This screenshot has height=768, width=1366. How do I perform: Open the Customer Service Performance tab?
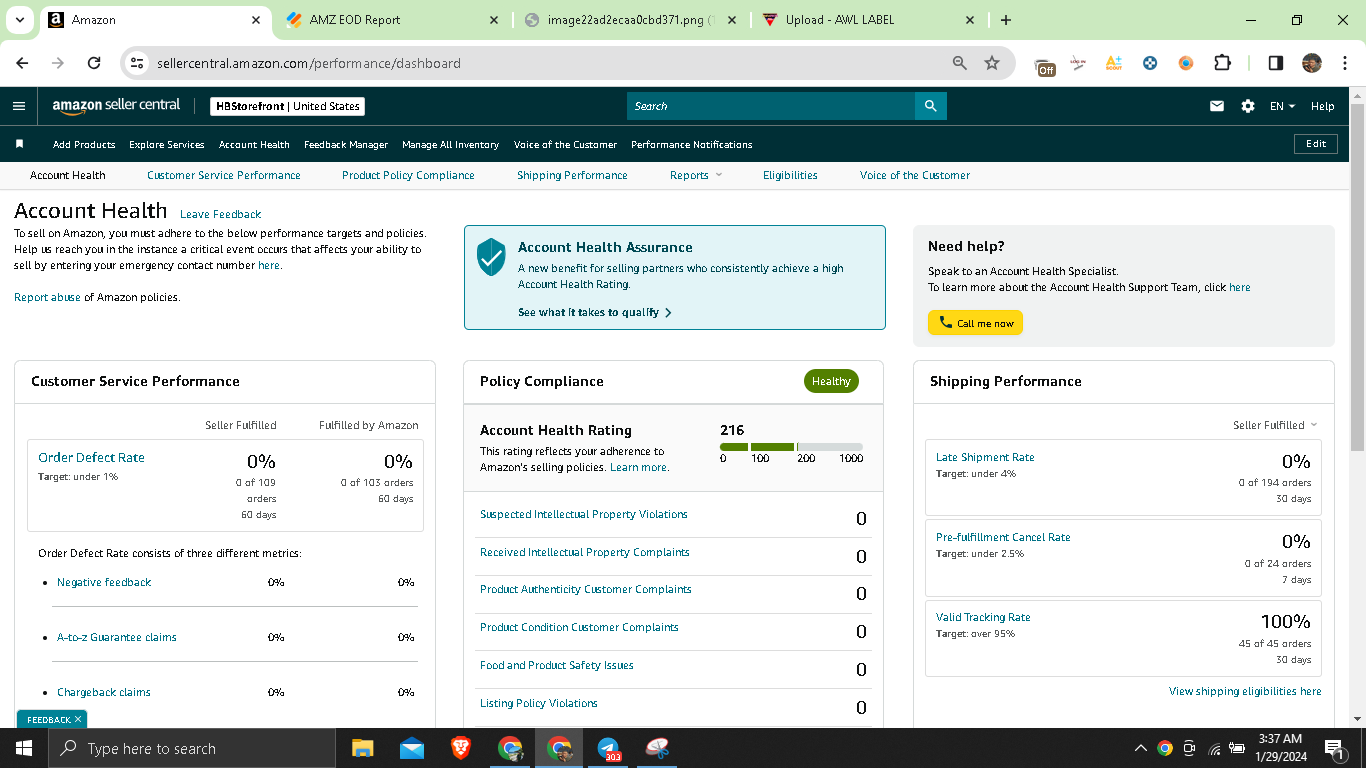(224, 175)
